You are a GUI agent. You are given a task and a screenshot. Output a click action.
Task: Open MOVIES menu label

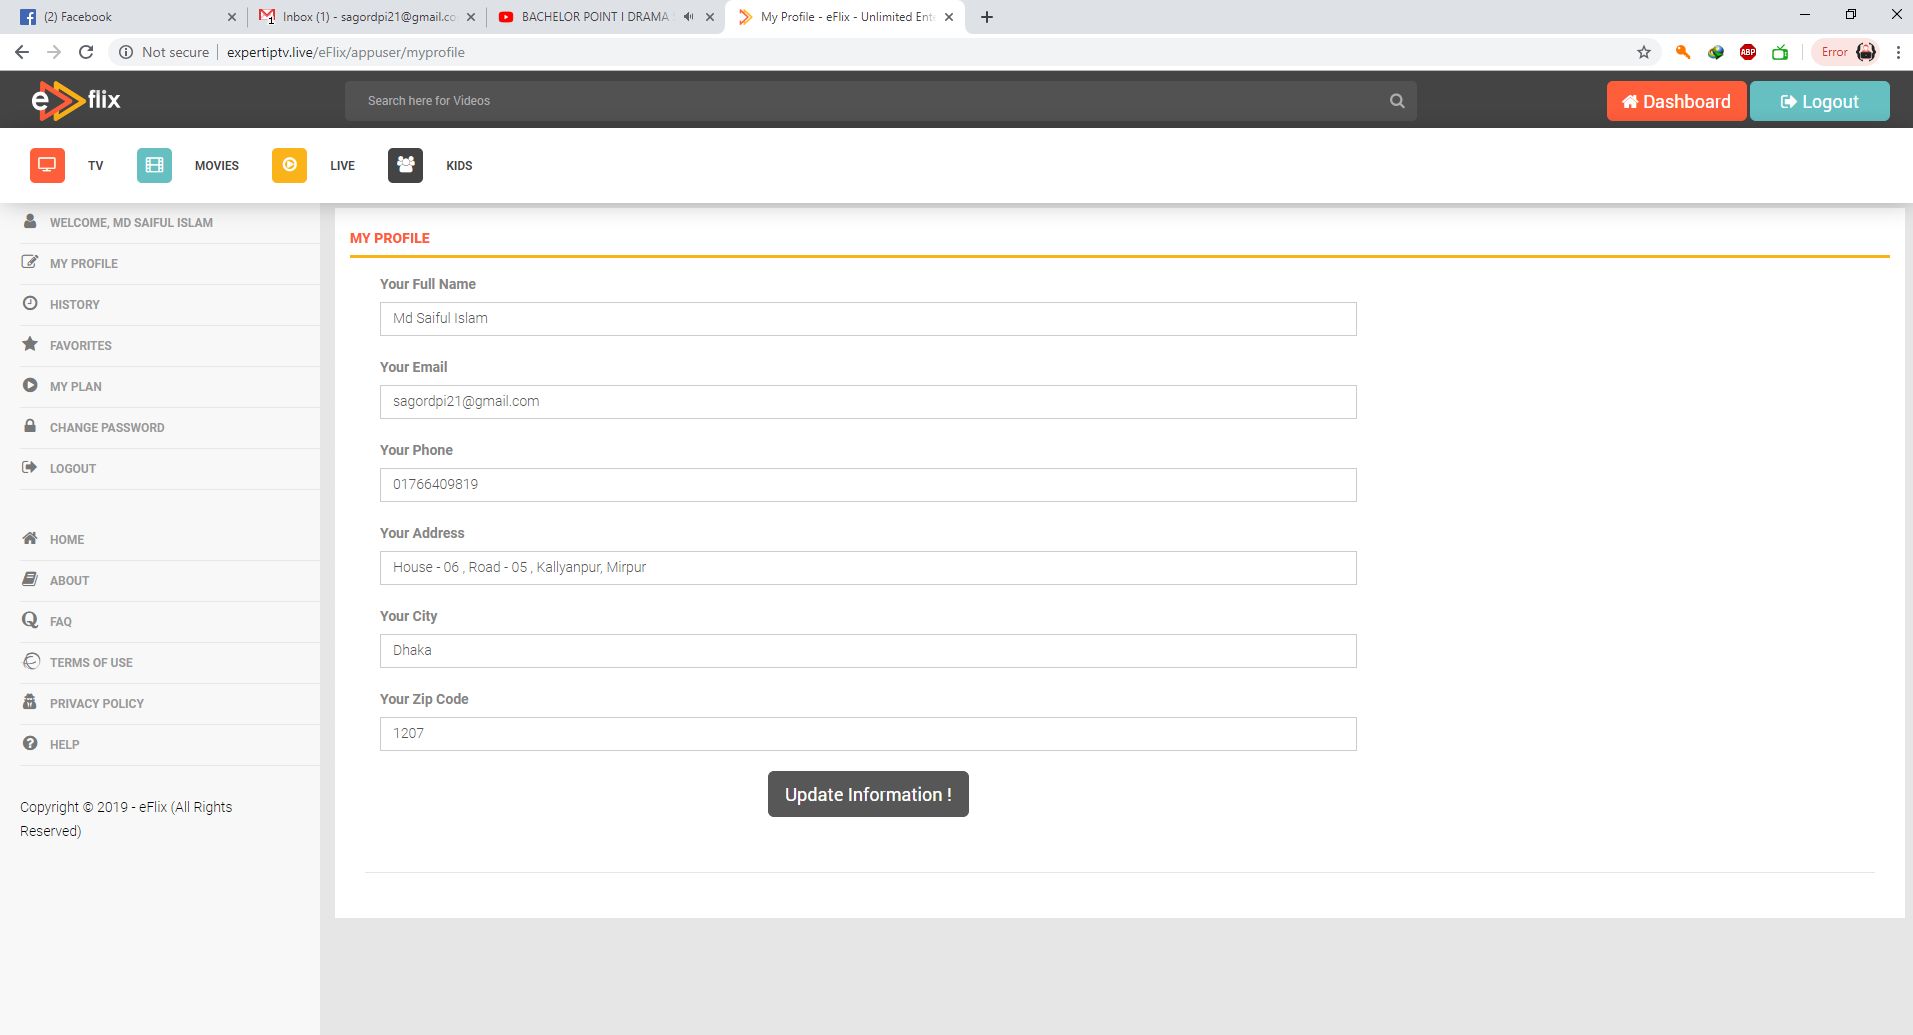point(217,166)
